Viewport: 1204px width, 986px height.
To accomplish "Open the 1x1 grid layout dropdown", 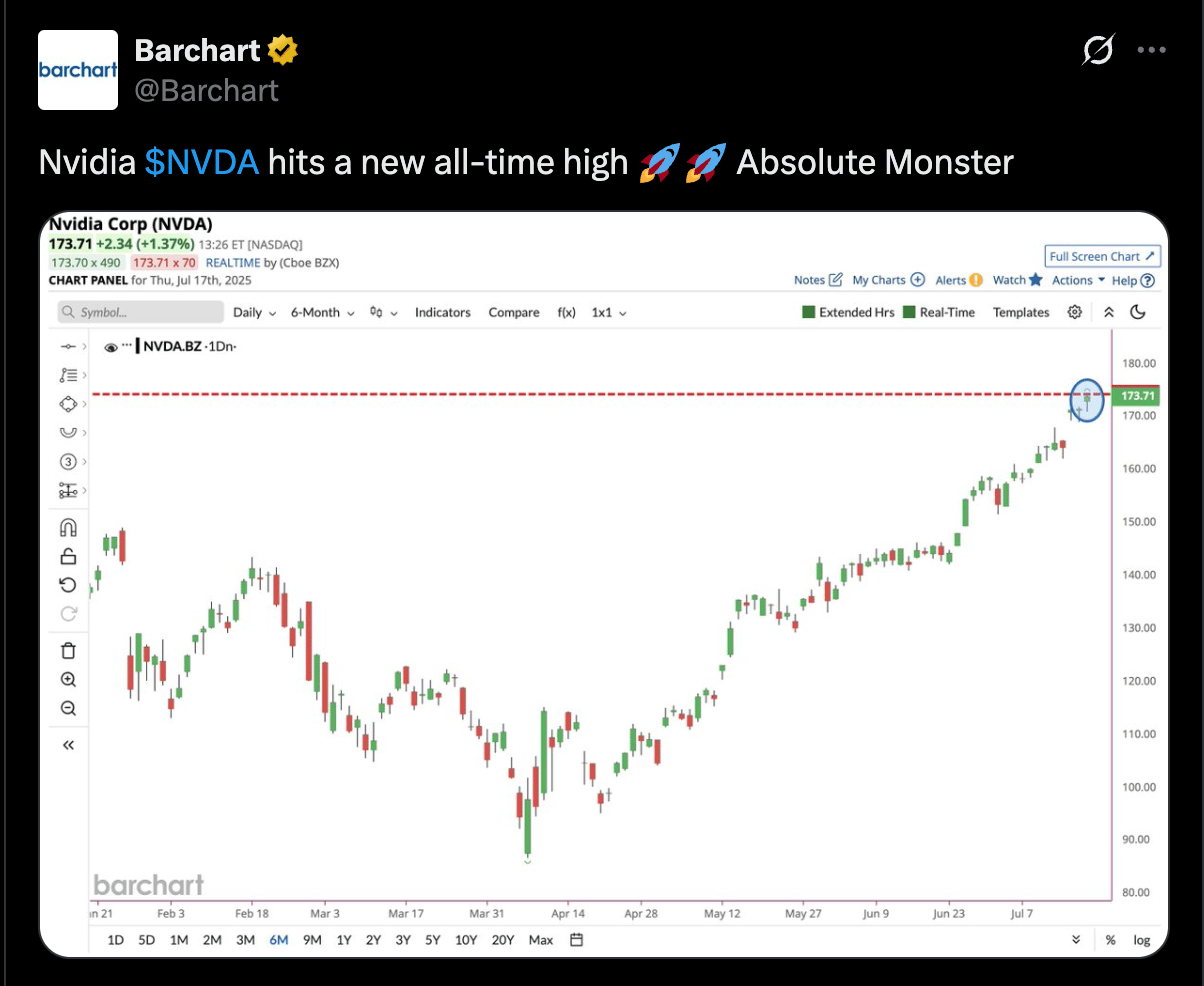I will tap(609, 312).
